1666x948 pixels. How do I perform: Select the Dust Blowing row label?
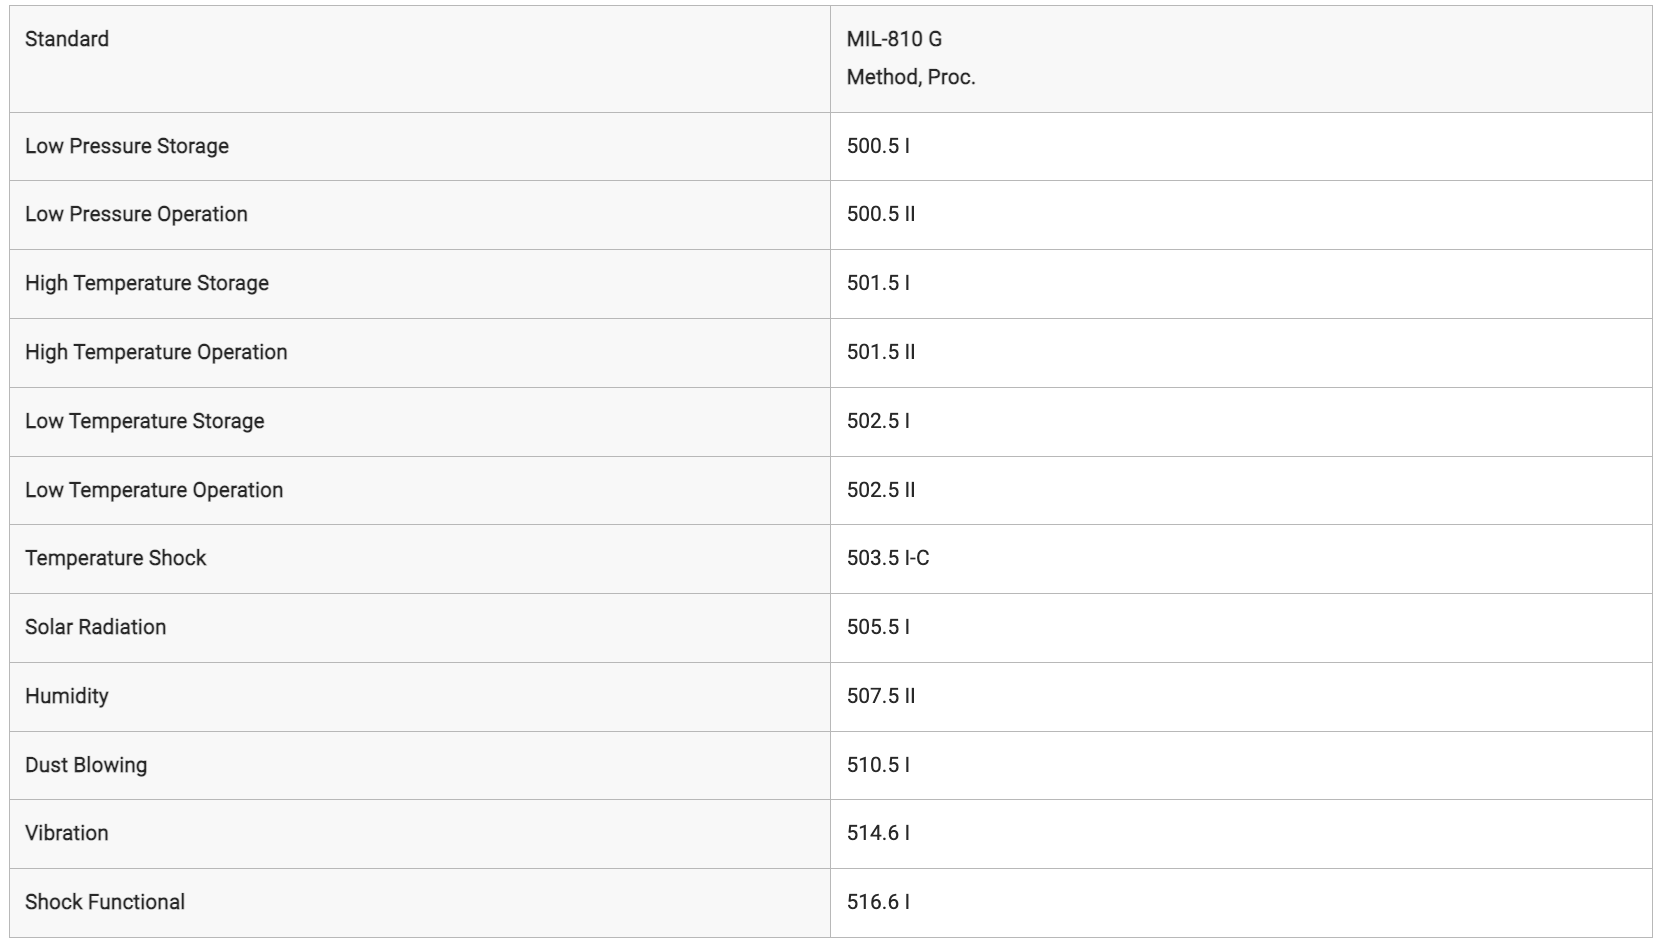pos(86,765)
